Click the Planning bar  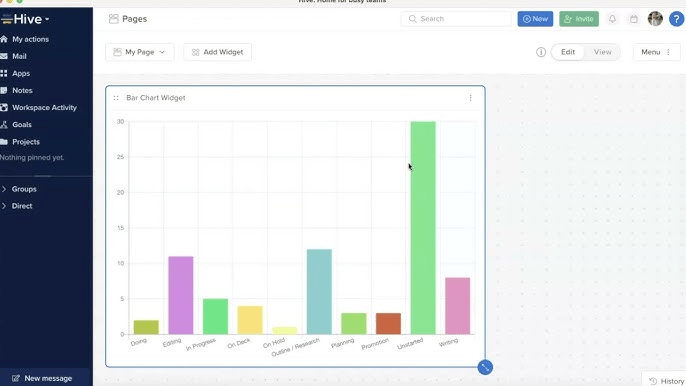pyautogui.click(x=354, y=323)
